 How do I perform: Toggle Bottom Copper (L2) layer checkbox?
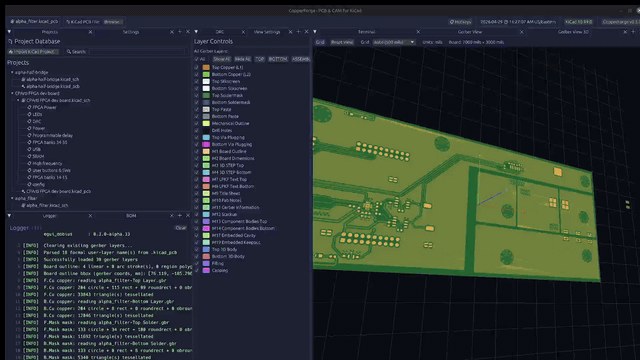click(x=197, y=74)
